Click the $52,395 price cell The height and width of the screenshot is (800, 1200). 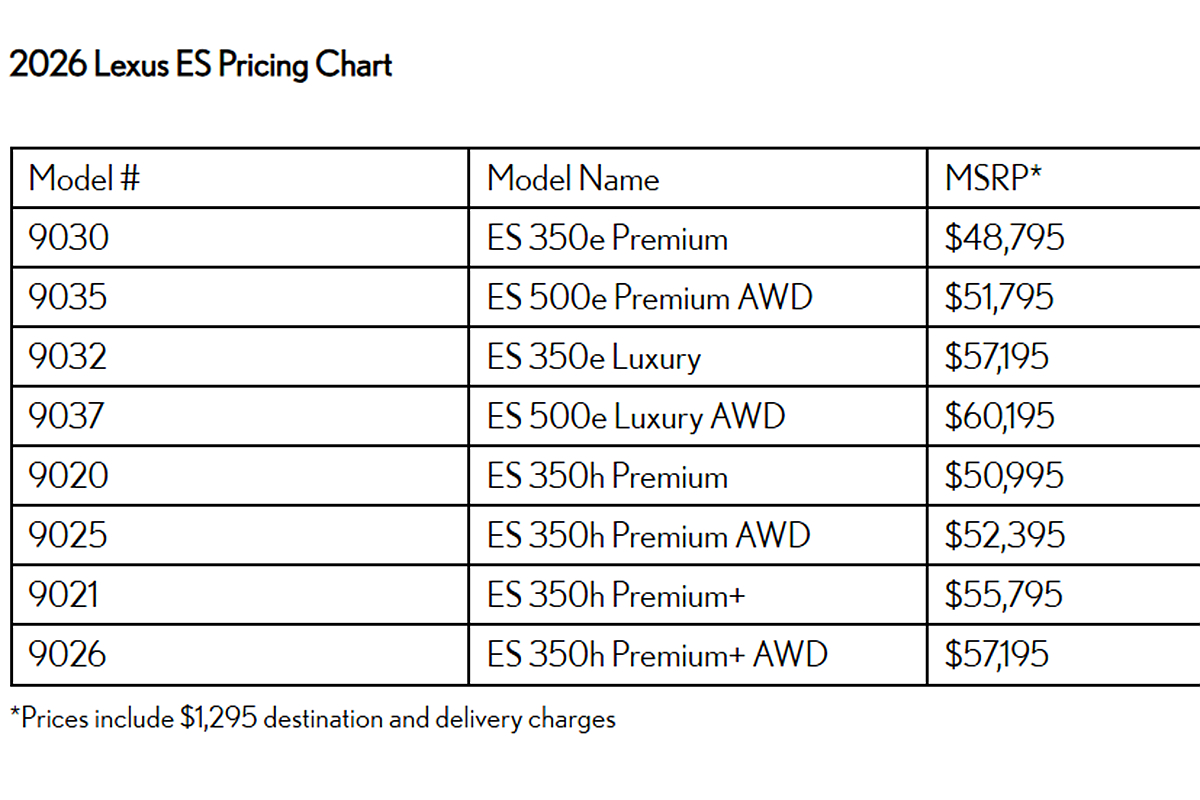point(1004,535)
